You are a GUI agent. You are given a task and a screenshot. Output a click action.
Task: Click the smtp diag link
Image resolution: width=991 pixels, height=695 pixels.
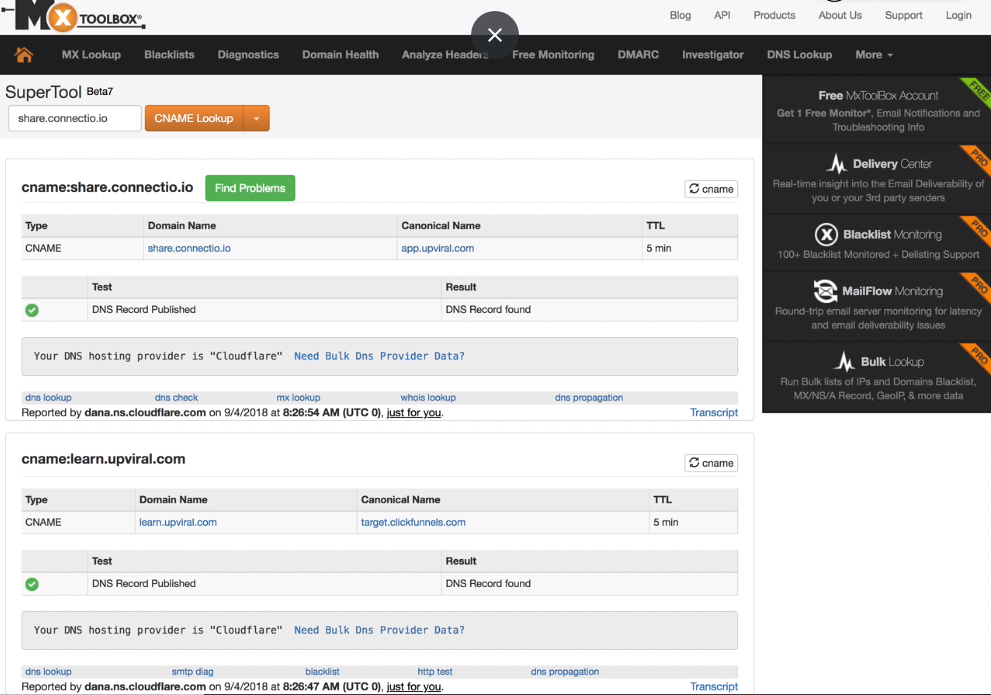point(192,672)
